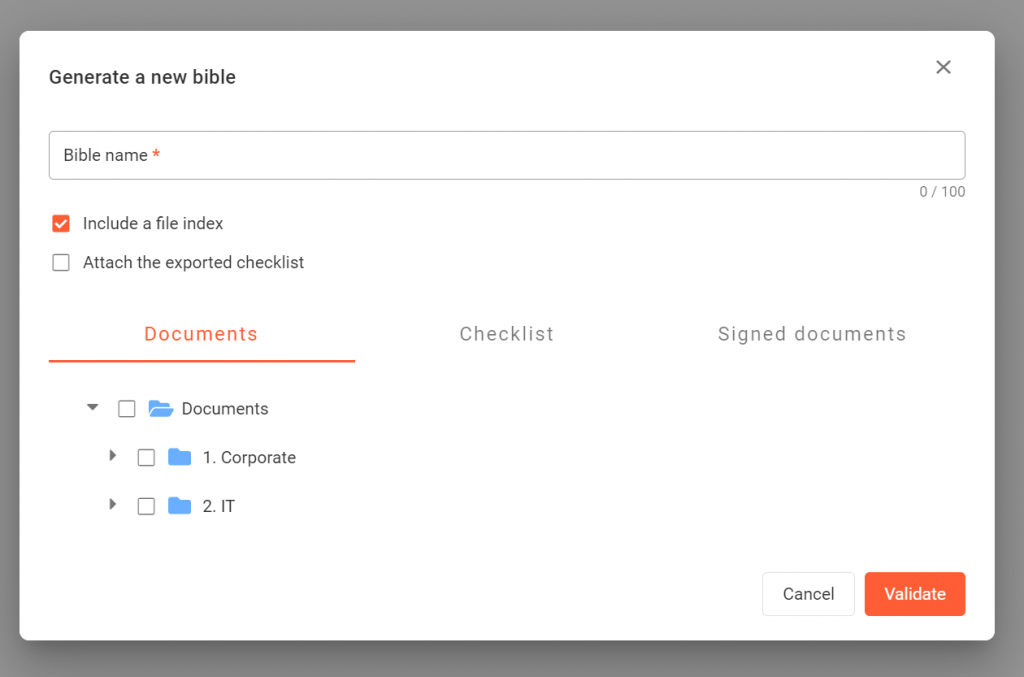Click the 2. IT folder icon
This screenshot has width=1024, height=677.
(179, 506)
